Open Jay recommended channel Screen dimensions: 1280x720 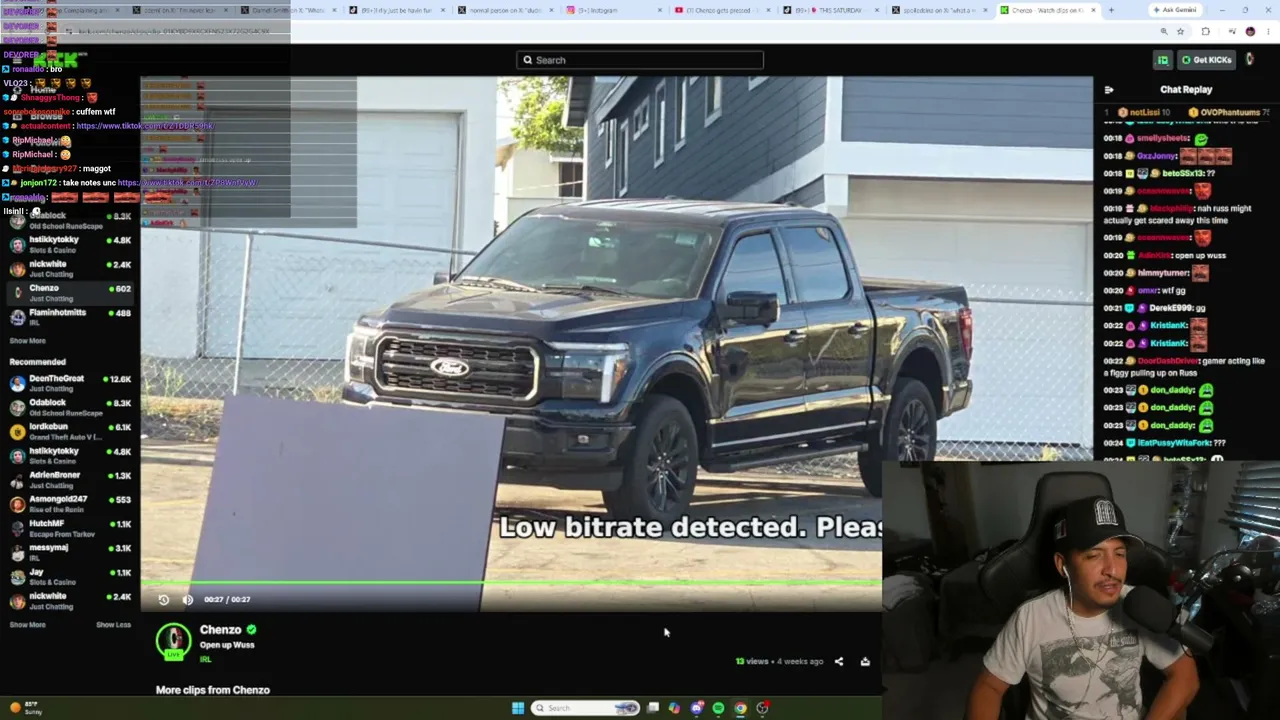70,577
